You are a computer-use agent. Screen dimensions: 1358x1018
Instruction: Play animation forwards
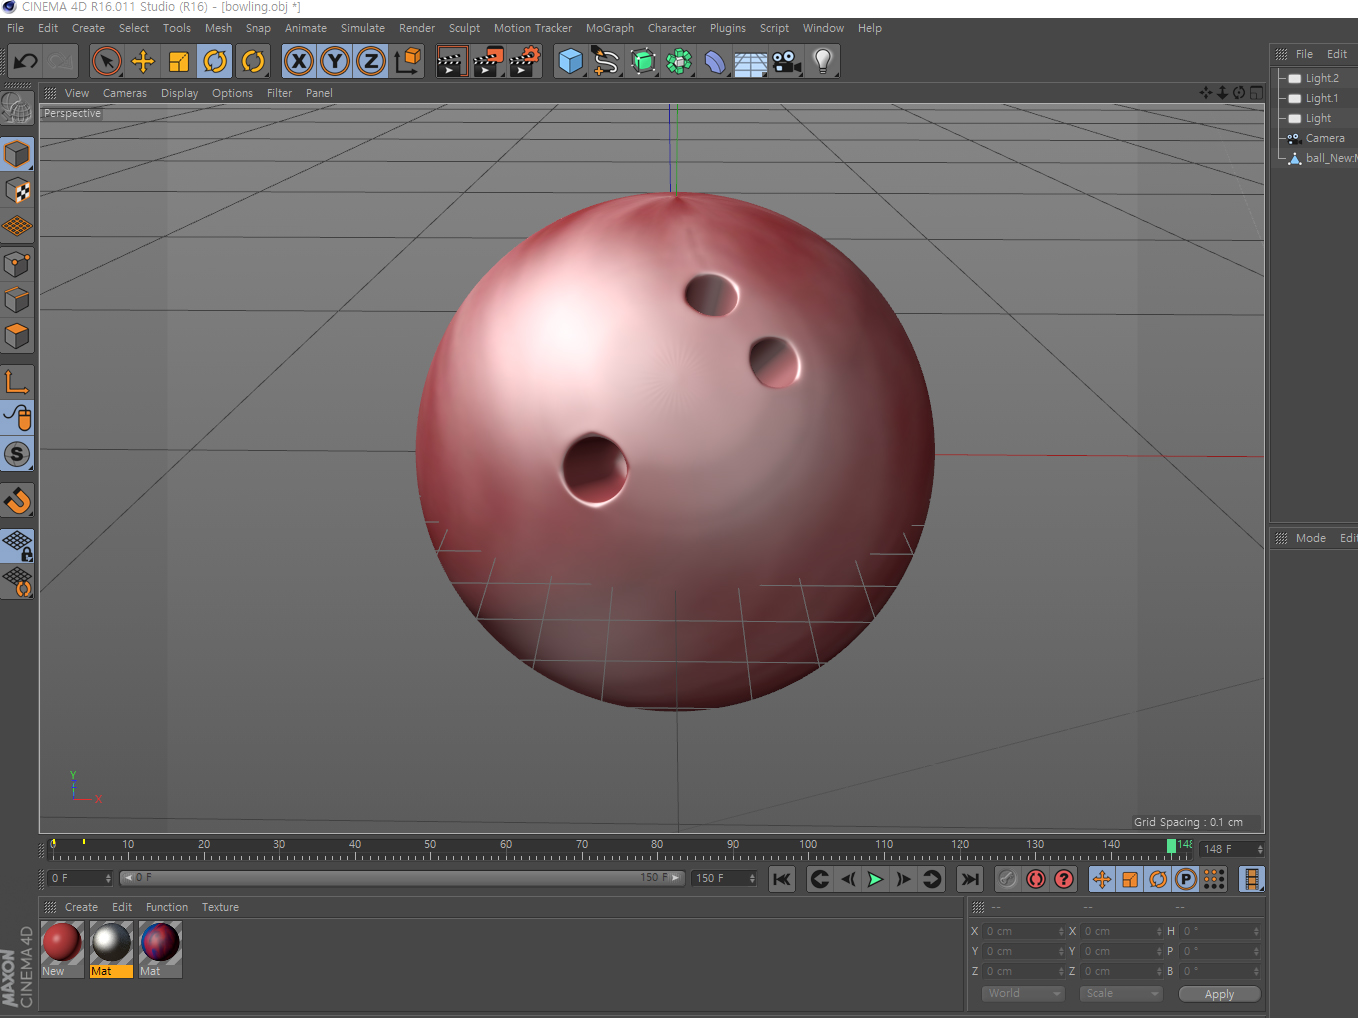(875, 879)
